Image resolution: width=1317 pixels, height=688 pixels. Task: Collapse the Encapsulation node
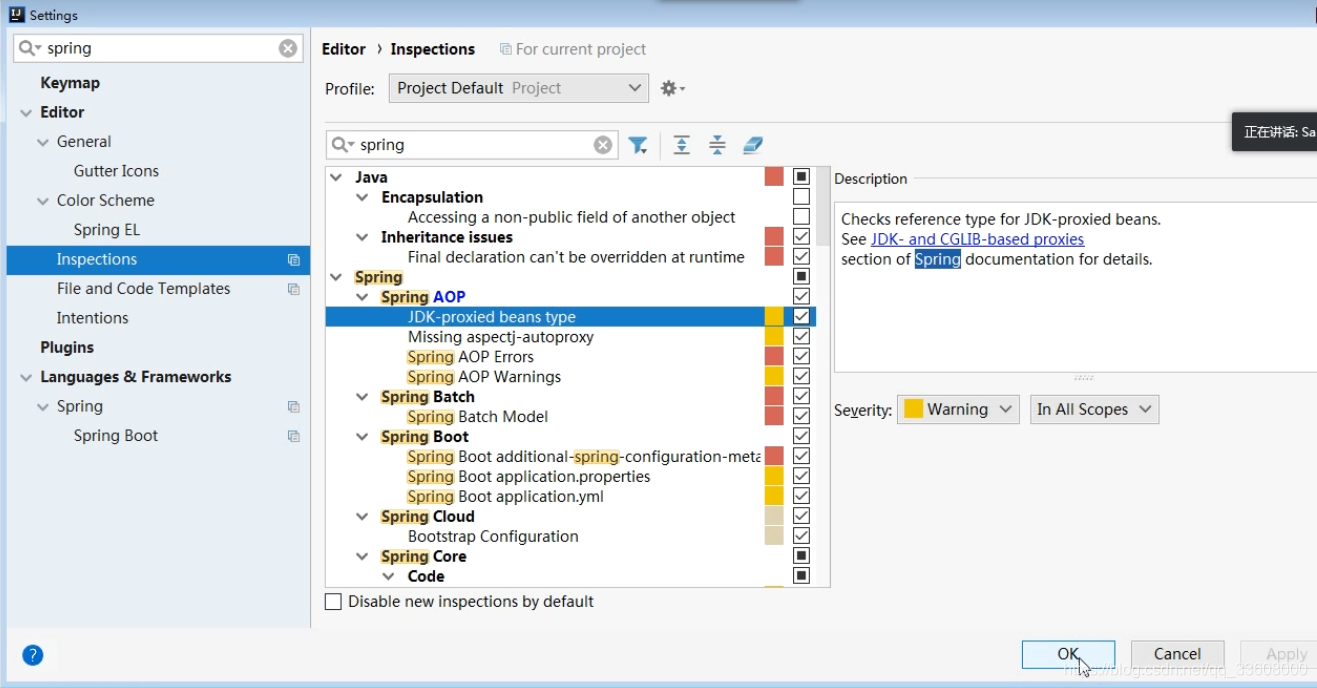click(362, 197)
